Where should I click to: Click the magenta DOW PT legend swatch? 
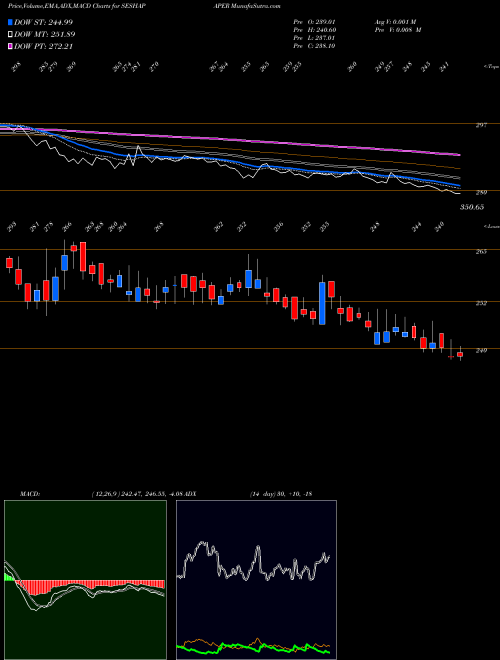[11, 46]
